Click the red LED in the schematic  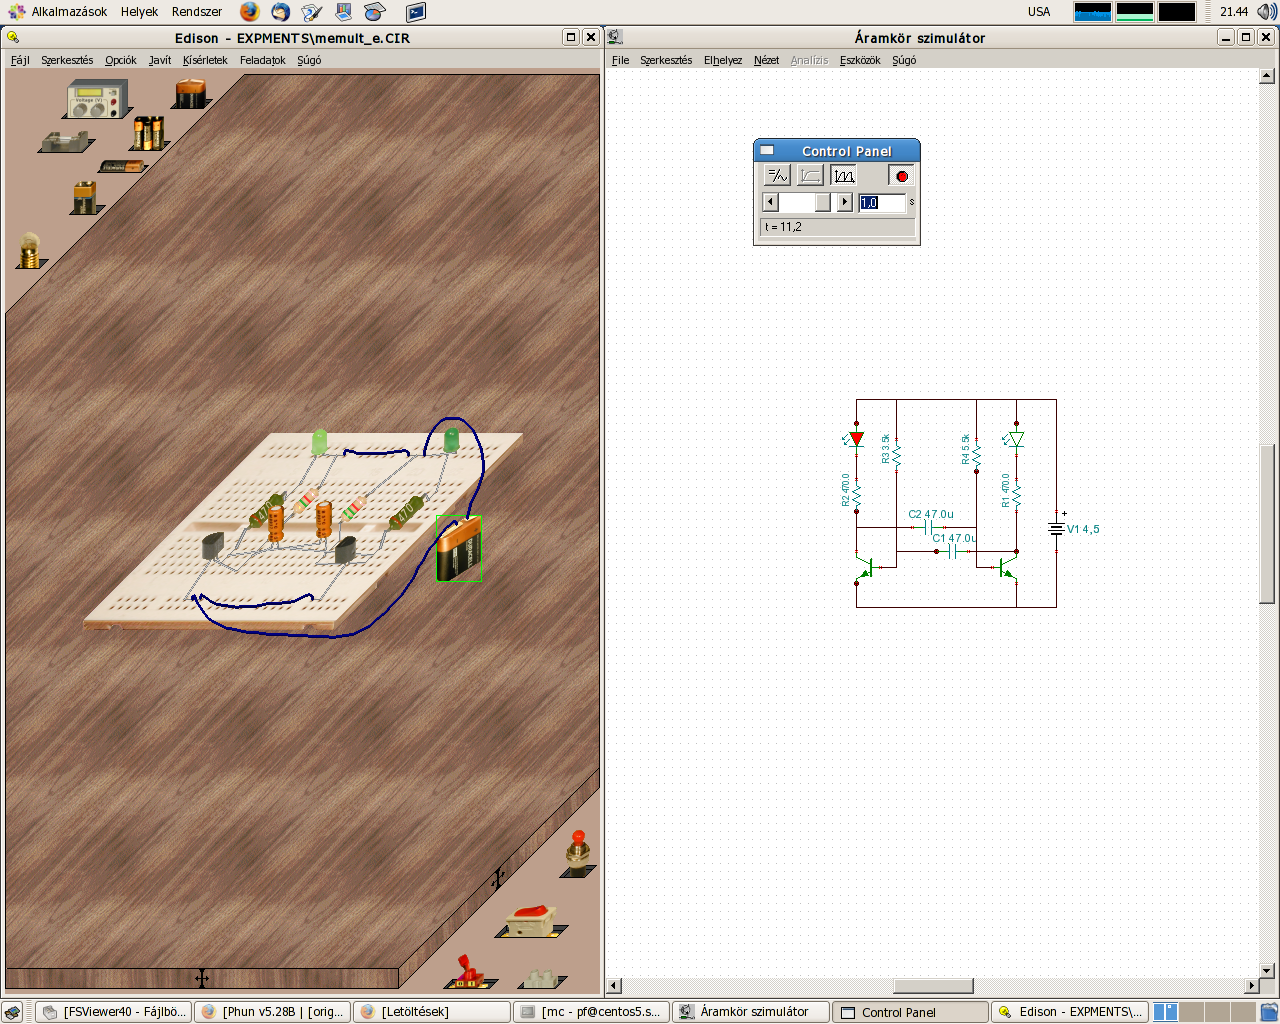(856, 439)
